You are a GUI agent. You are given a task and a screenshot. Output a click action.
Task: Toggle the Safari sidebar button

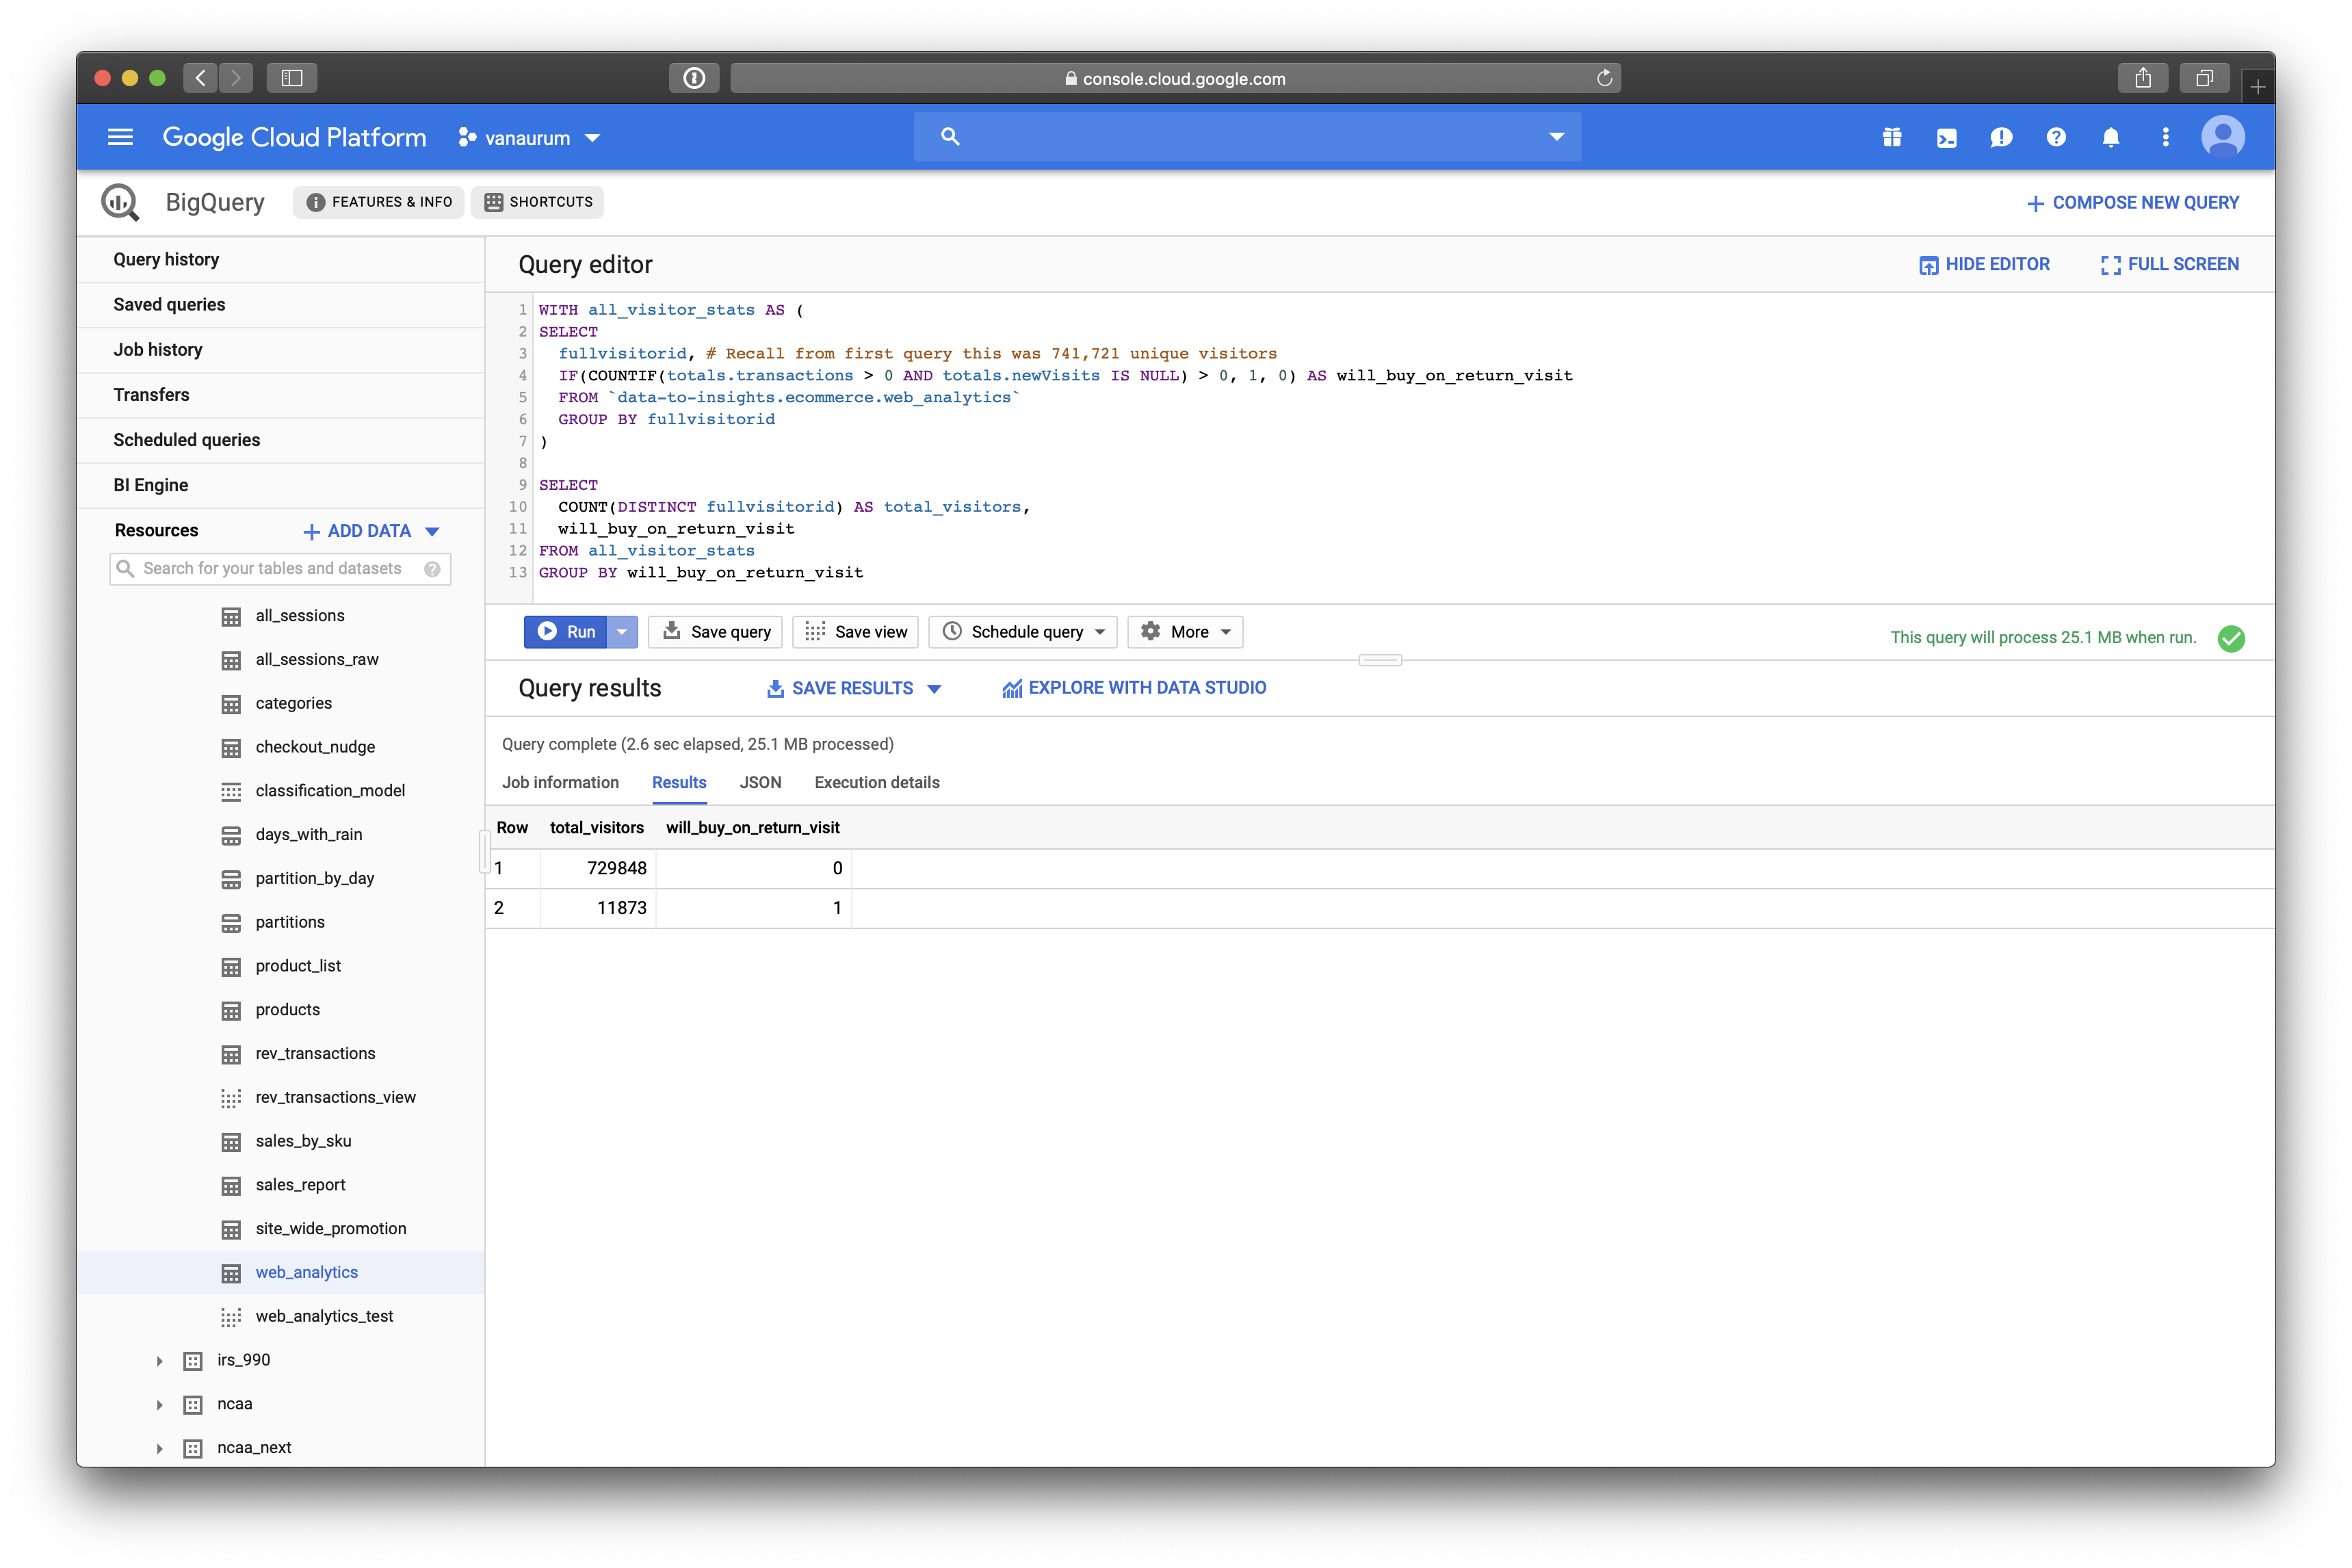[292, 78]
